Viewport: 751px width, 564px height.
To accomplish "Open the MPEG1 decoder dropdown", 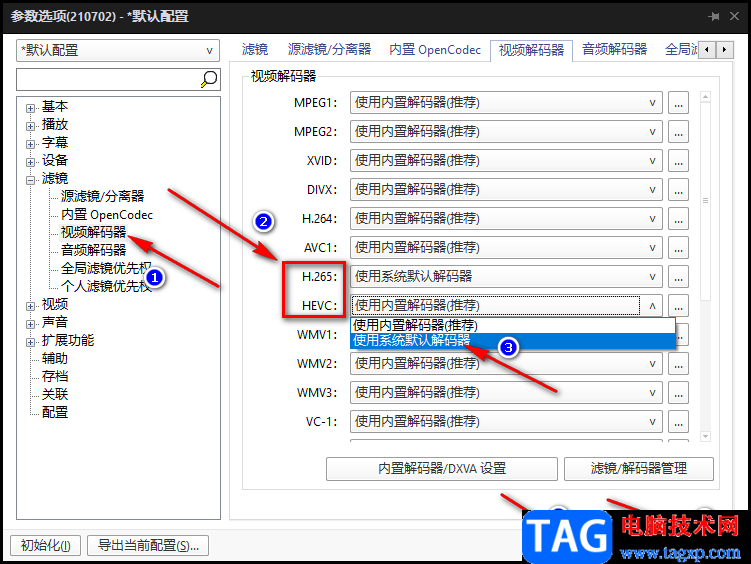I will coord(506,103).
